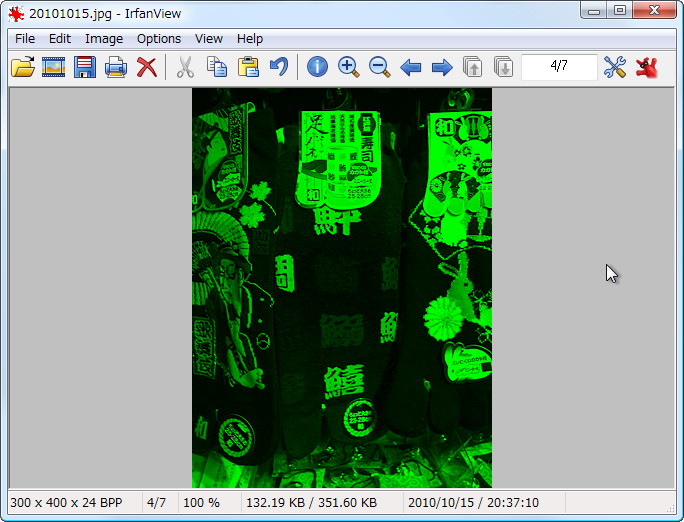Viewport: 684px width, 522px height.
Task: Go to next image with right arrow
Action: [x=442, y=68]
